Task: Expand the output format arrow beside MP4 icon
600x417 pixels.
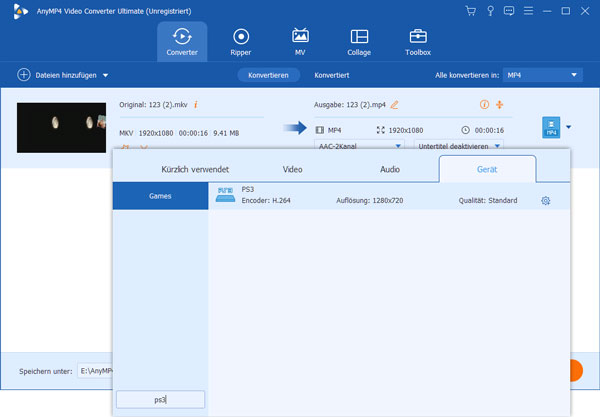Action: [x=569, y=127]
